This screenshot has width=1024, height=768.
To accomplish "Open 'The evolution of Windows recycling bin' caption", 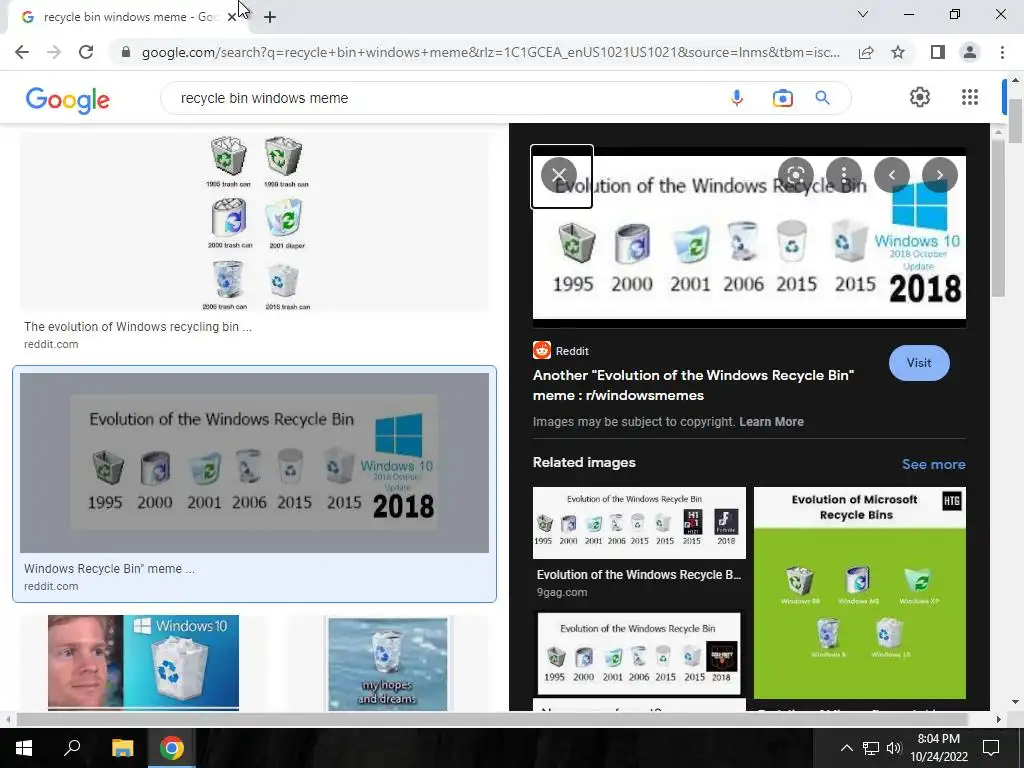I will [x=138, y=327].
